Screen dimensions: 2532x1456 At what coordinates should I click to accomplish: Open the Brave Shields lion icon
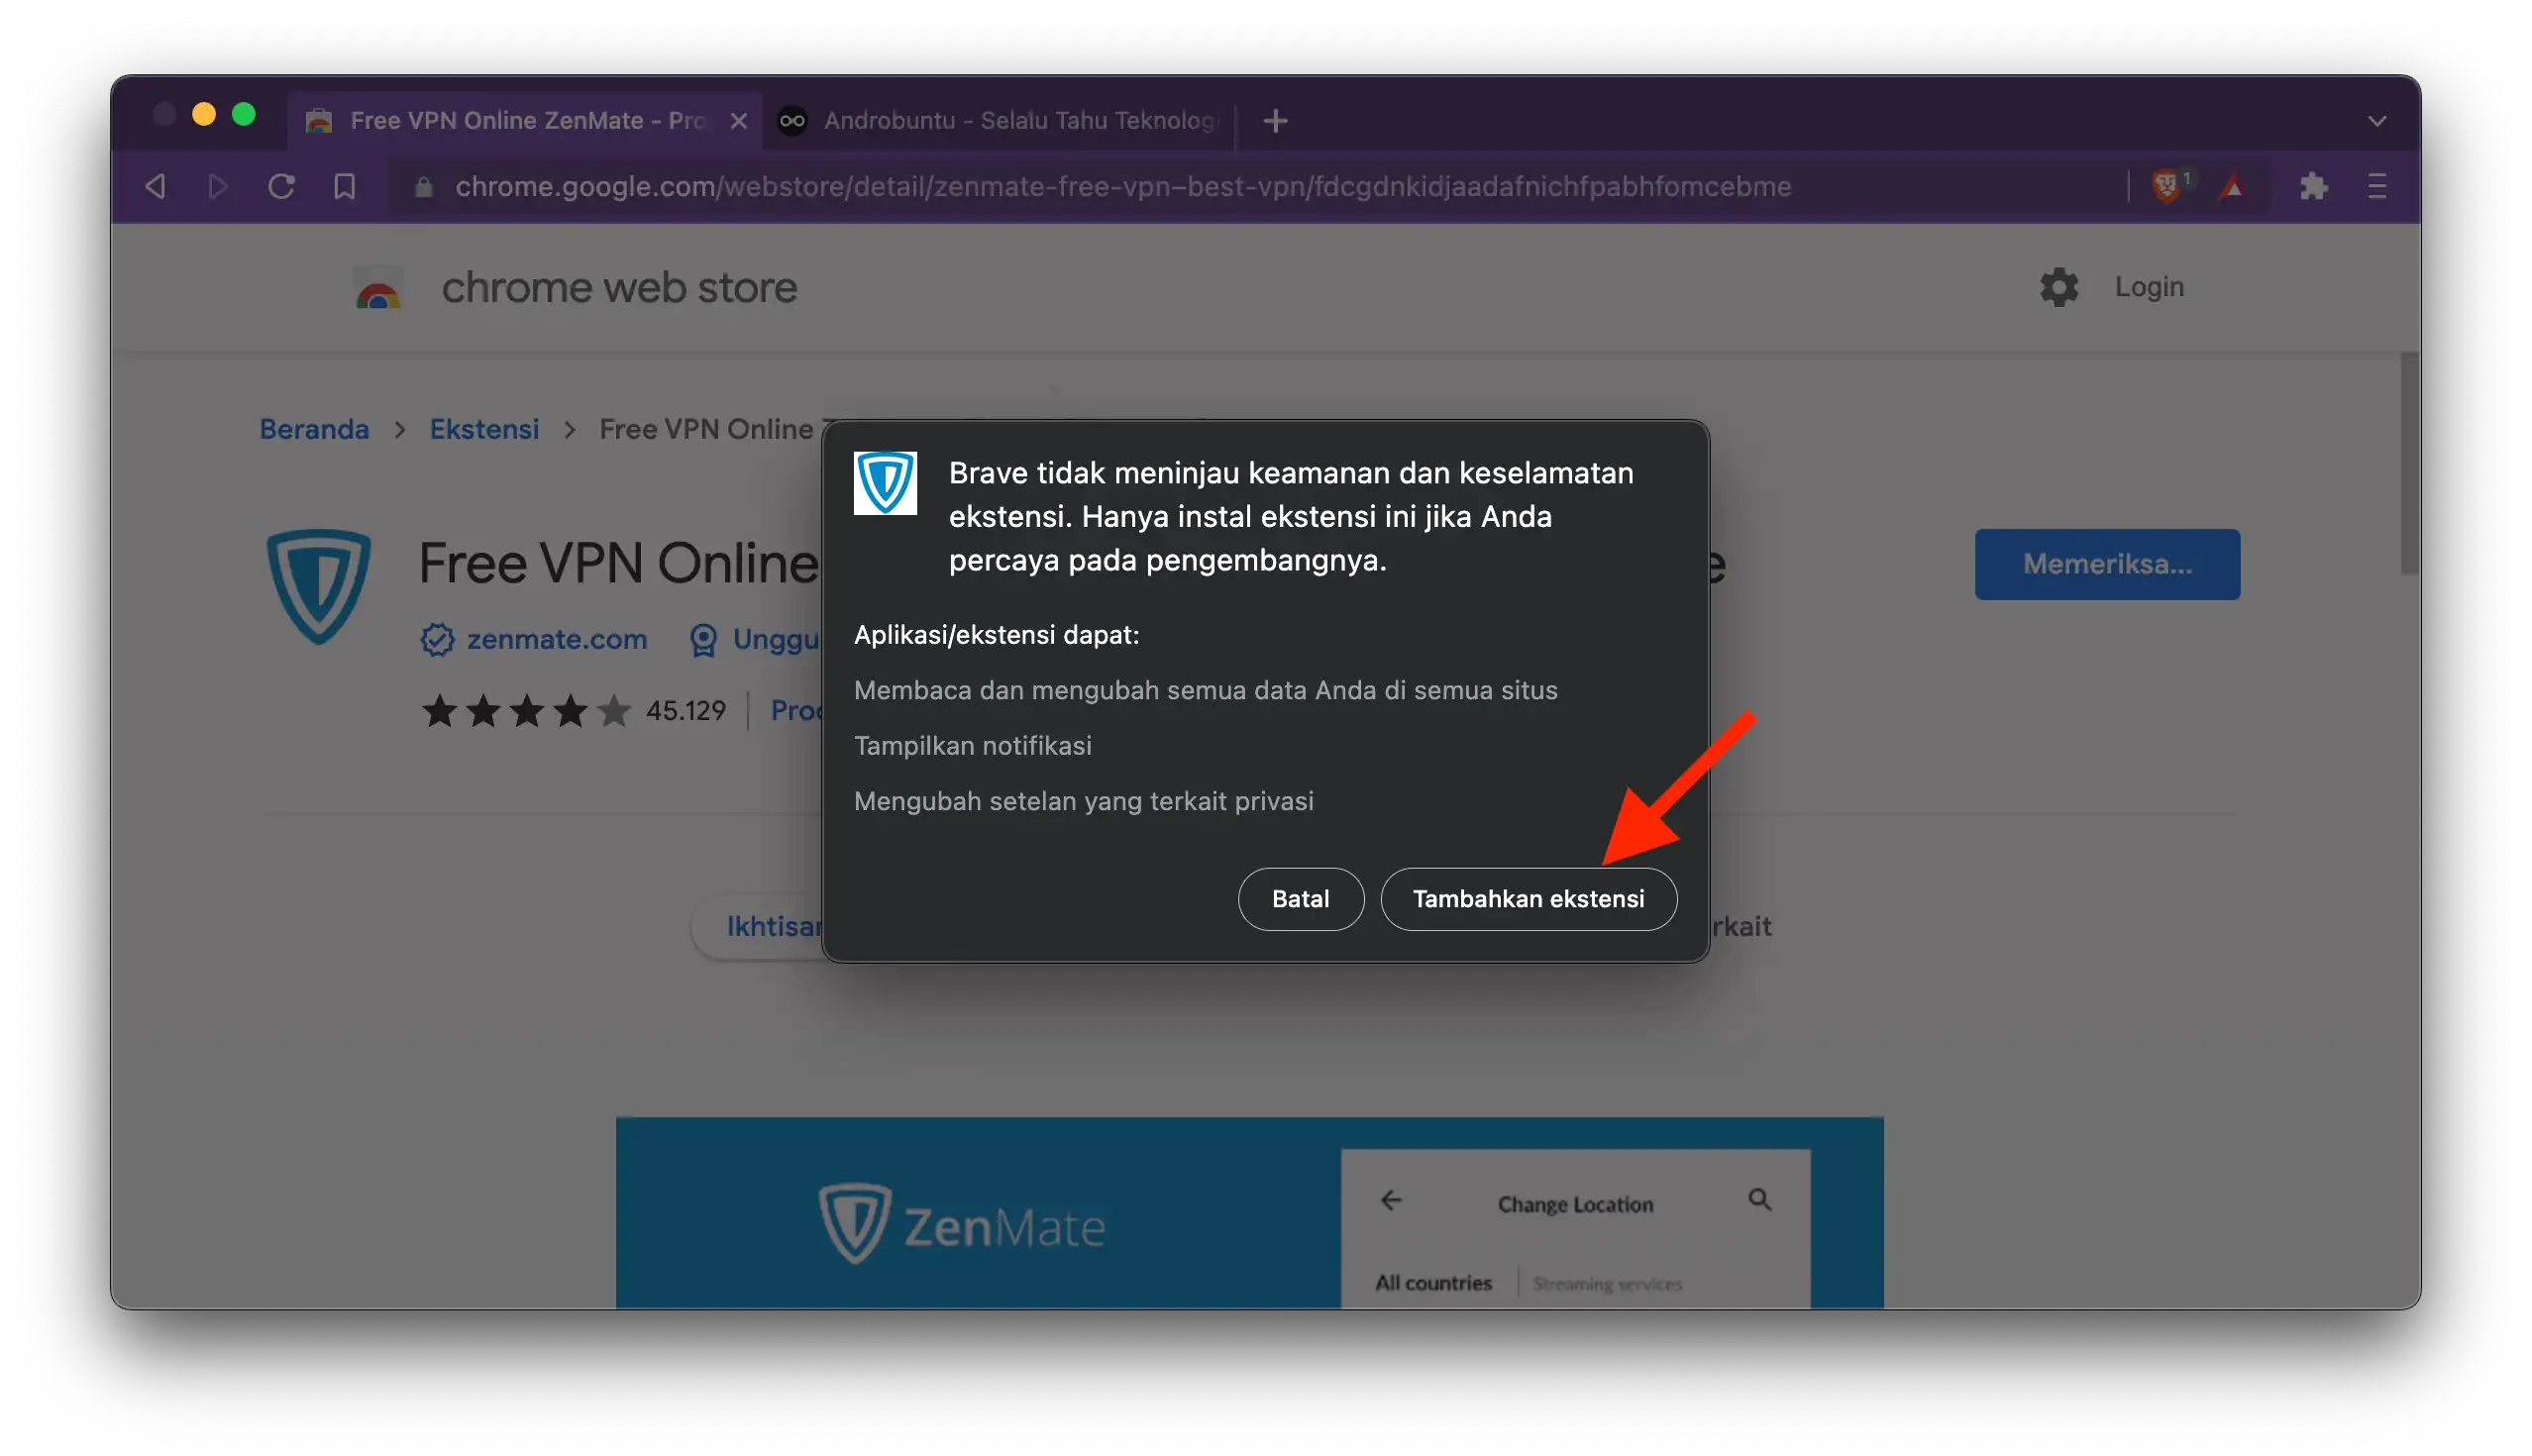pos(2168,186)
